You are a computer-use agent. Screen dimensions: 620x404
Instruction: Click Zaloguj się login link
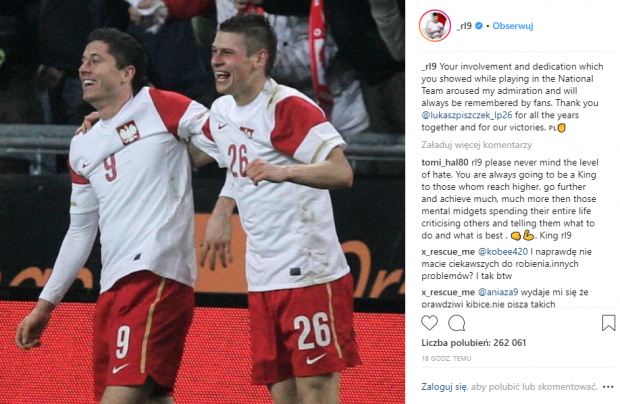click(x=444, y=387)
